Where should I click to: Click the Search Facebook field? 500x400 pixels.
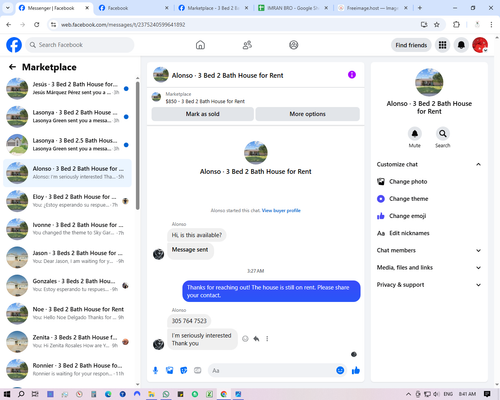(x=80, y=45)
